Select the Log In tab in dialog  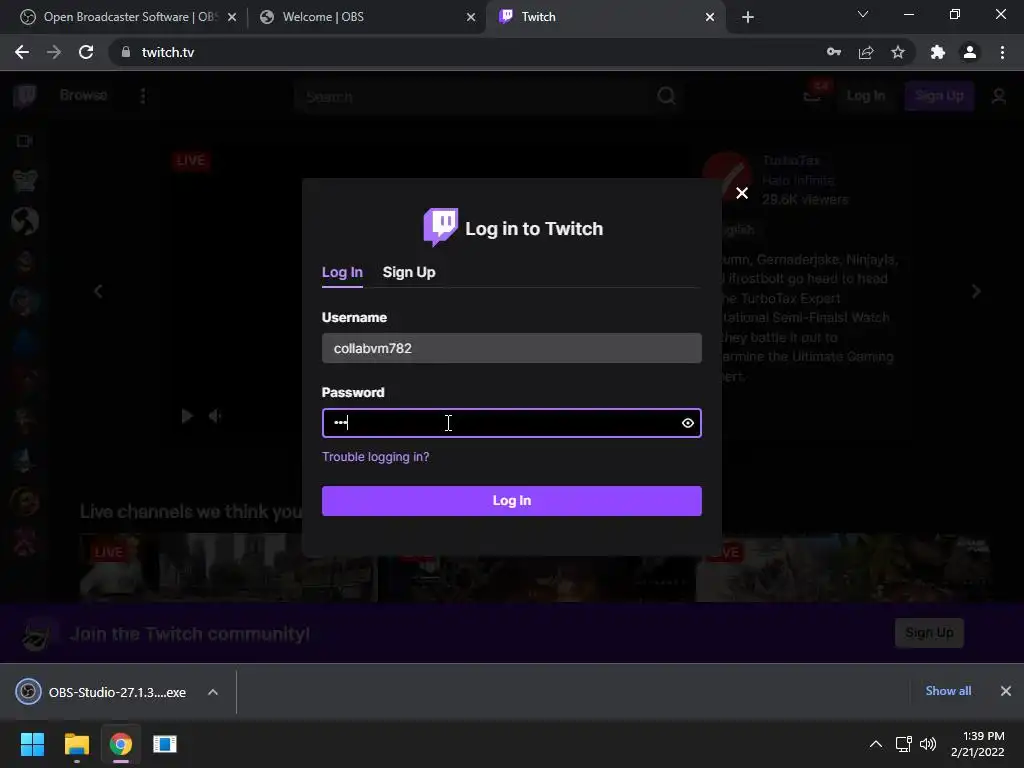(342, 272)
